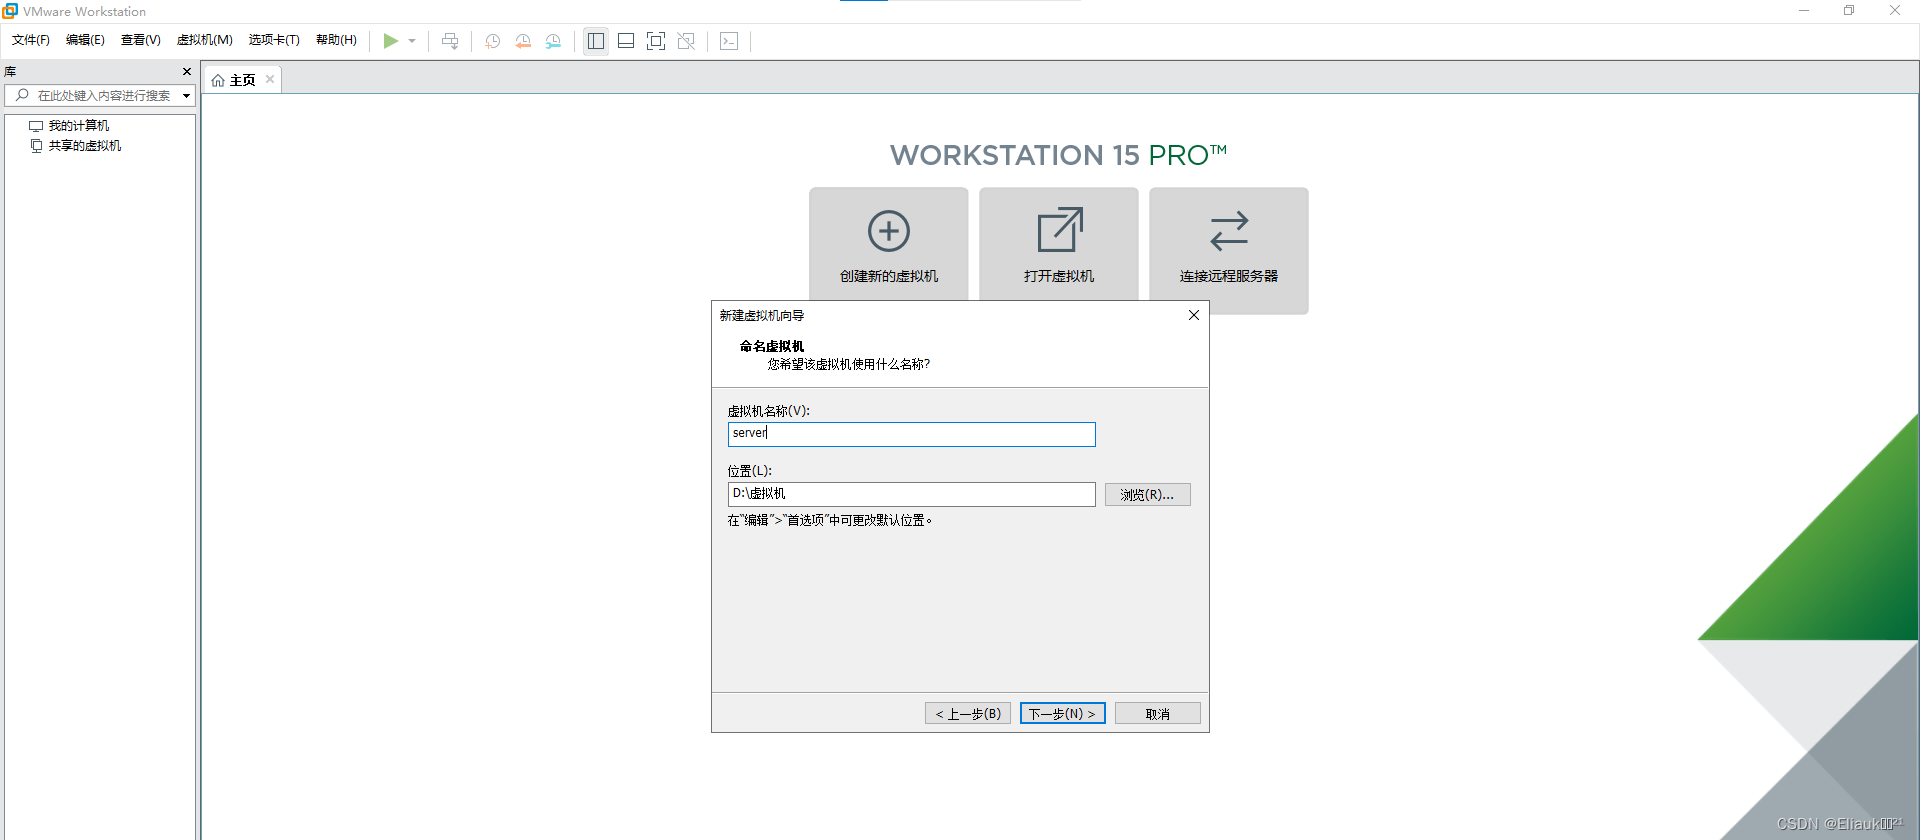Image resolution: width=1920 pixels, height=840 pixels.
Task: Open the 文件(F) menu
Action: 31,40
